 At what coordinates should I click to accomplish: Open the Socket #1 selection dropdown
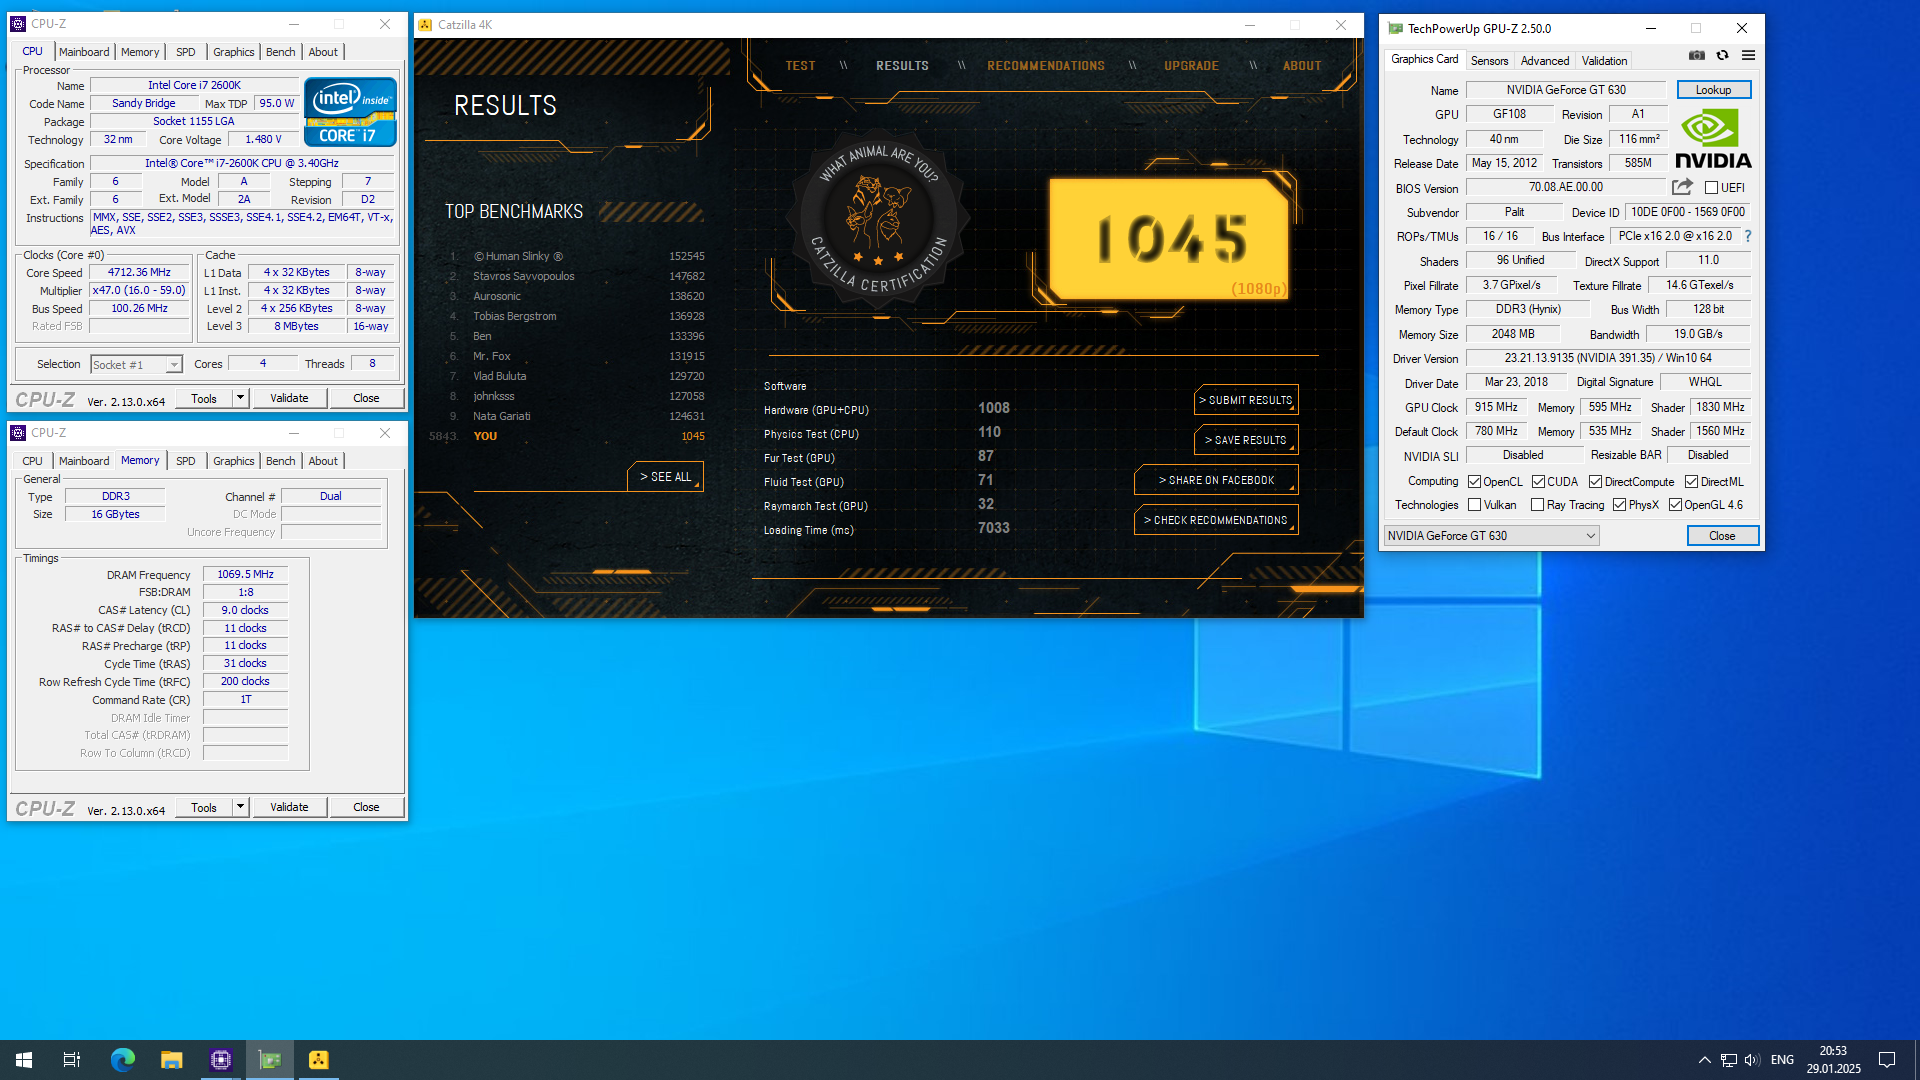[x=136, y=365]
